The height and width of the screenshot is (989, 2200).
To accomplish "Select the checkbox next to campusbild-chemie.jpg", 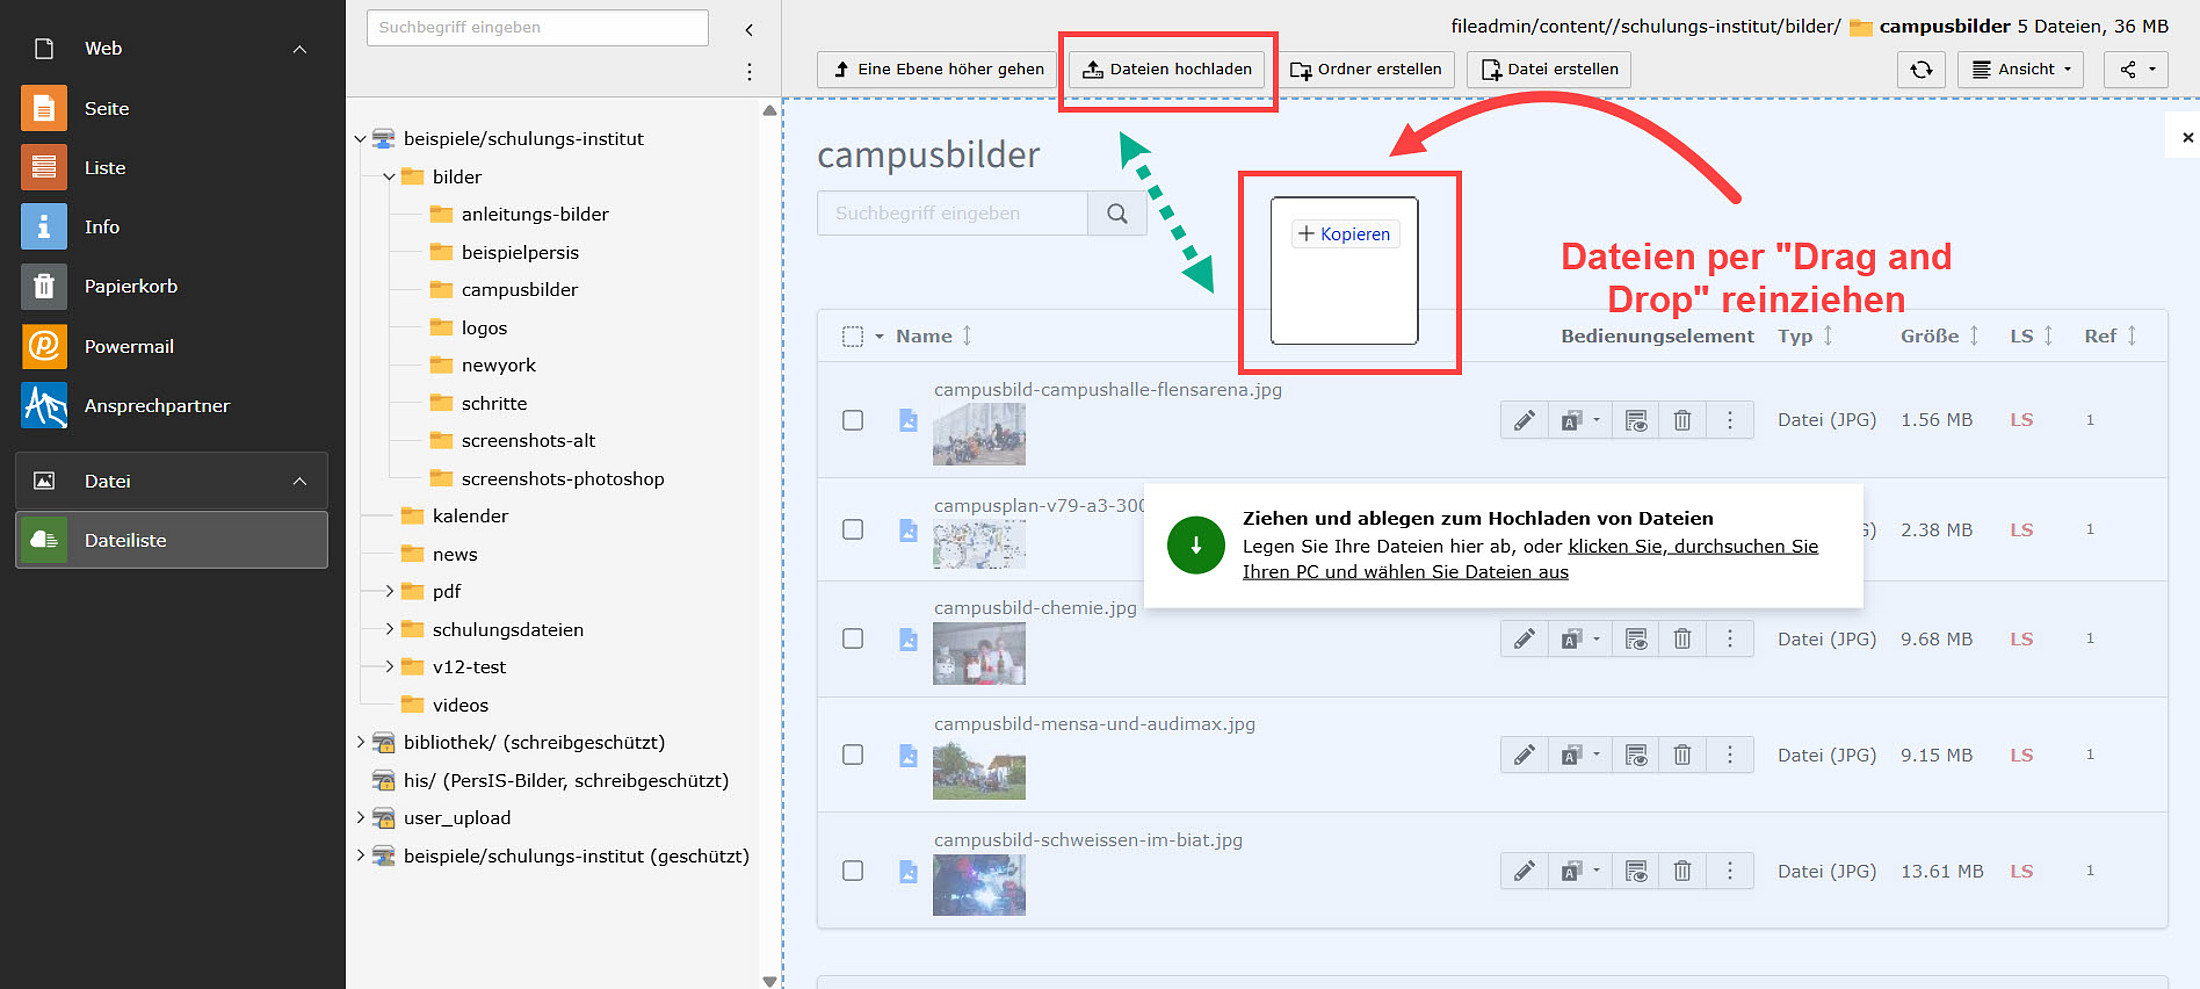I will (853, 639).
